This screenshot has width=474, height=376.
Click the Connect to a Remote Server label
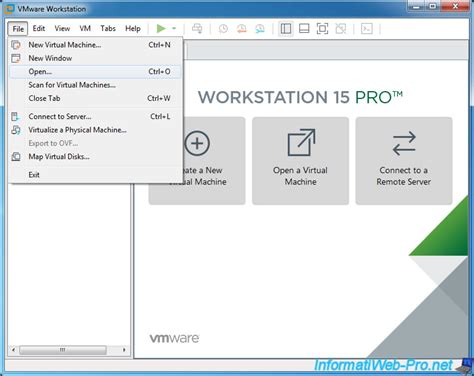tap(404, 176)
